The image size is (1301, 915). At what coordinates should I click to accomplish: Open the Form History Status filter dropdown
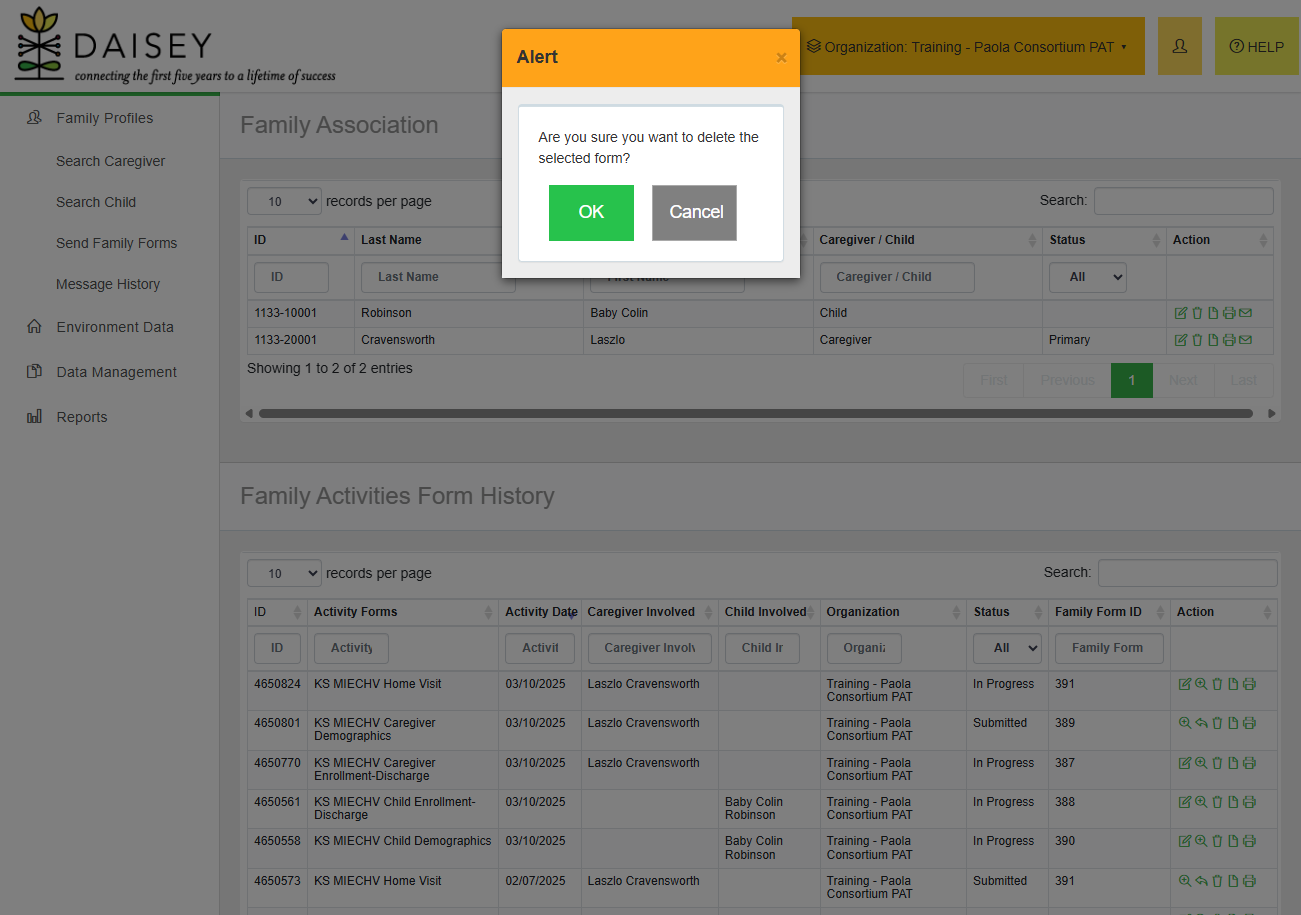click(x=1007, y=648)
